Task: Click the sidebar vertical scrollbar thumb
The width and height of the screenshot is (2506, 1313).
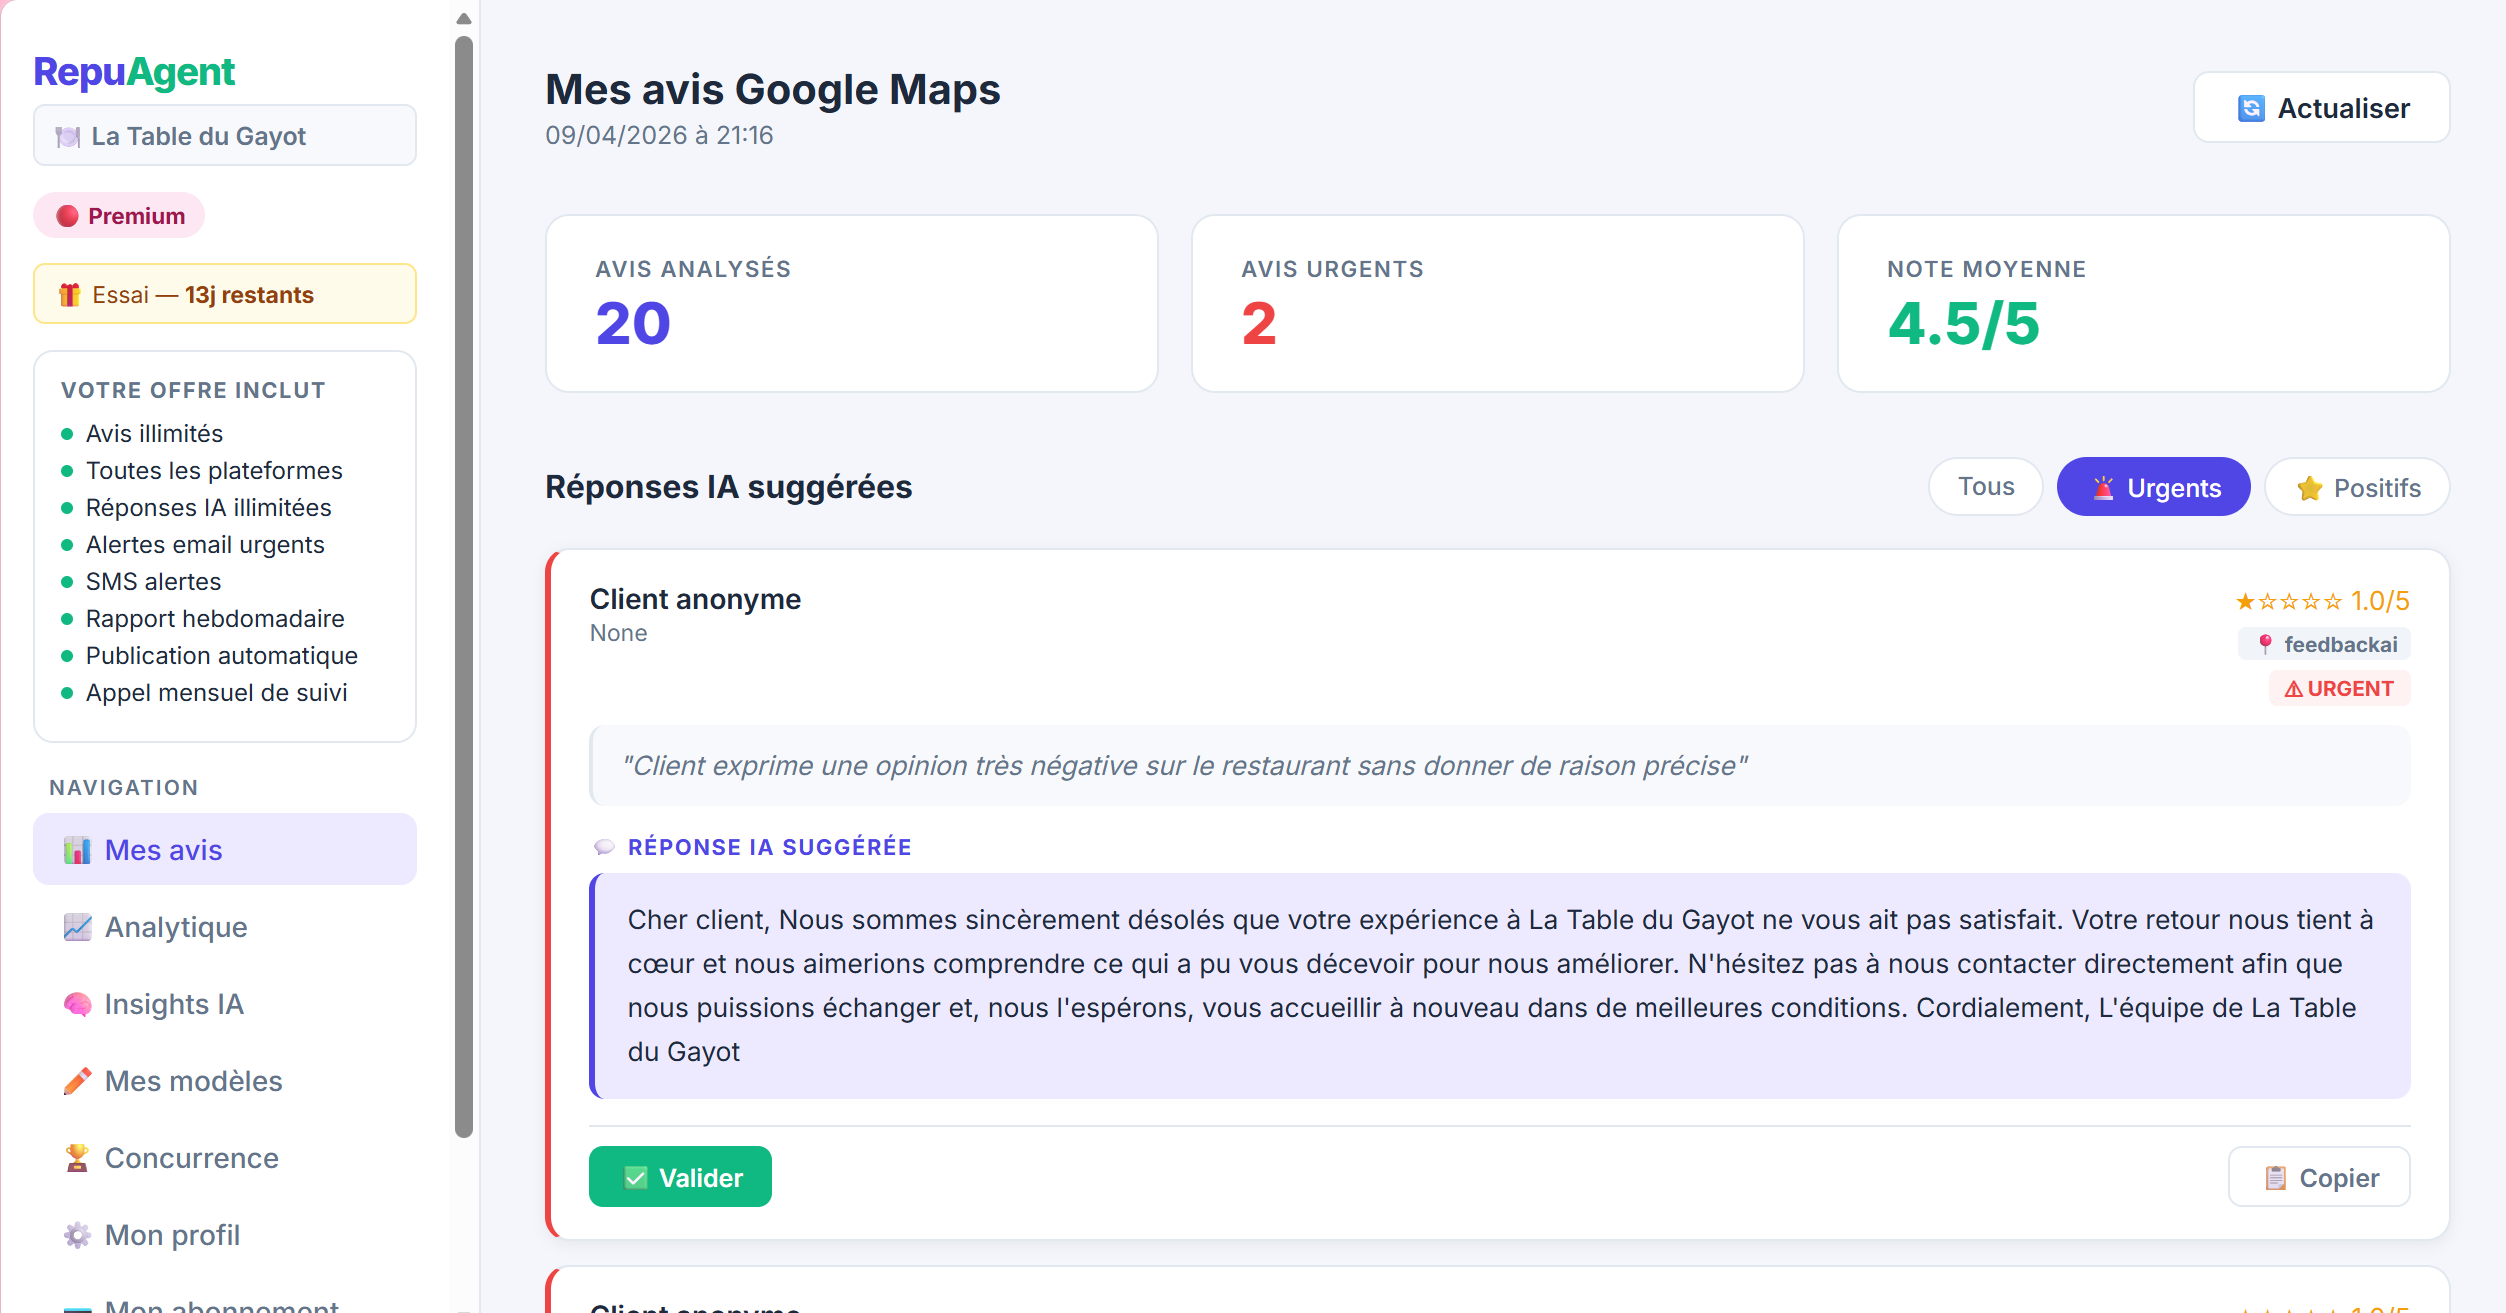Action: 464,586
